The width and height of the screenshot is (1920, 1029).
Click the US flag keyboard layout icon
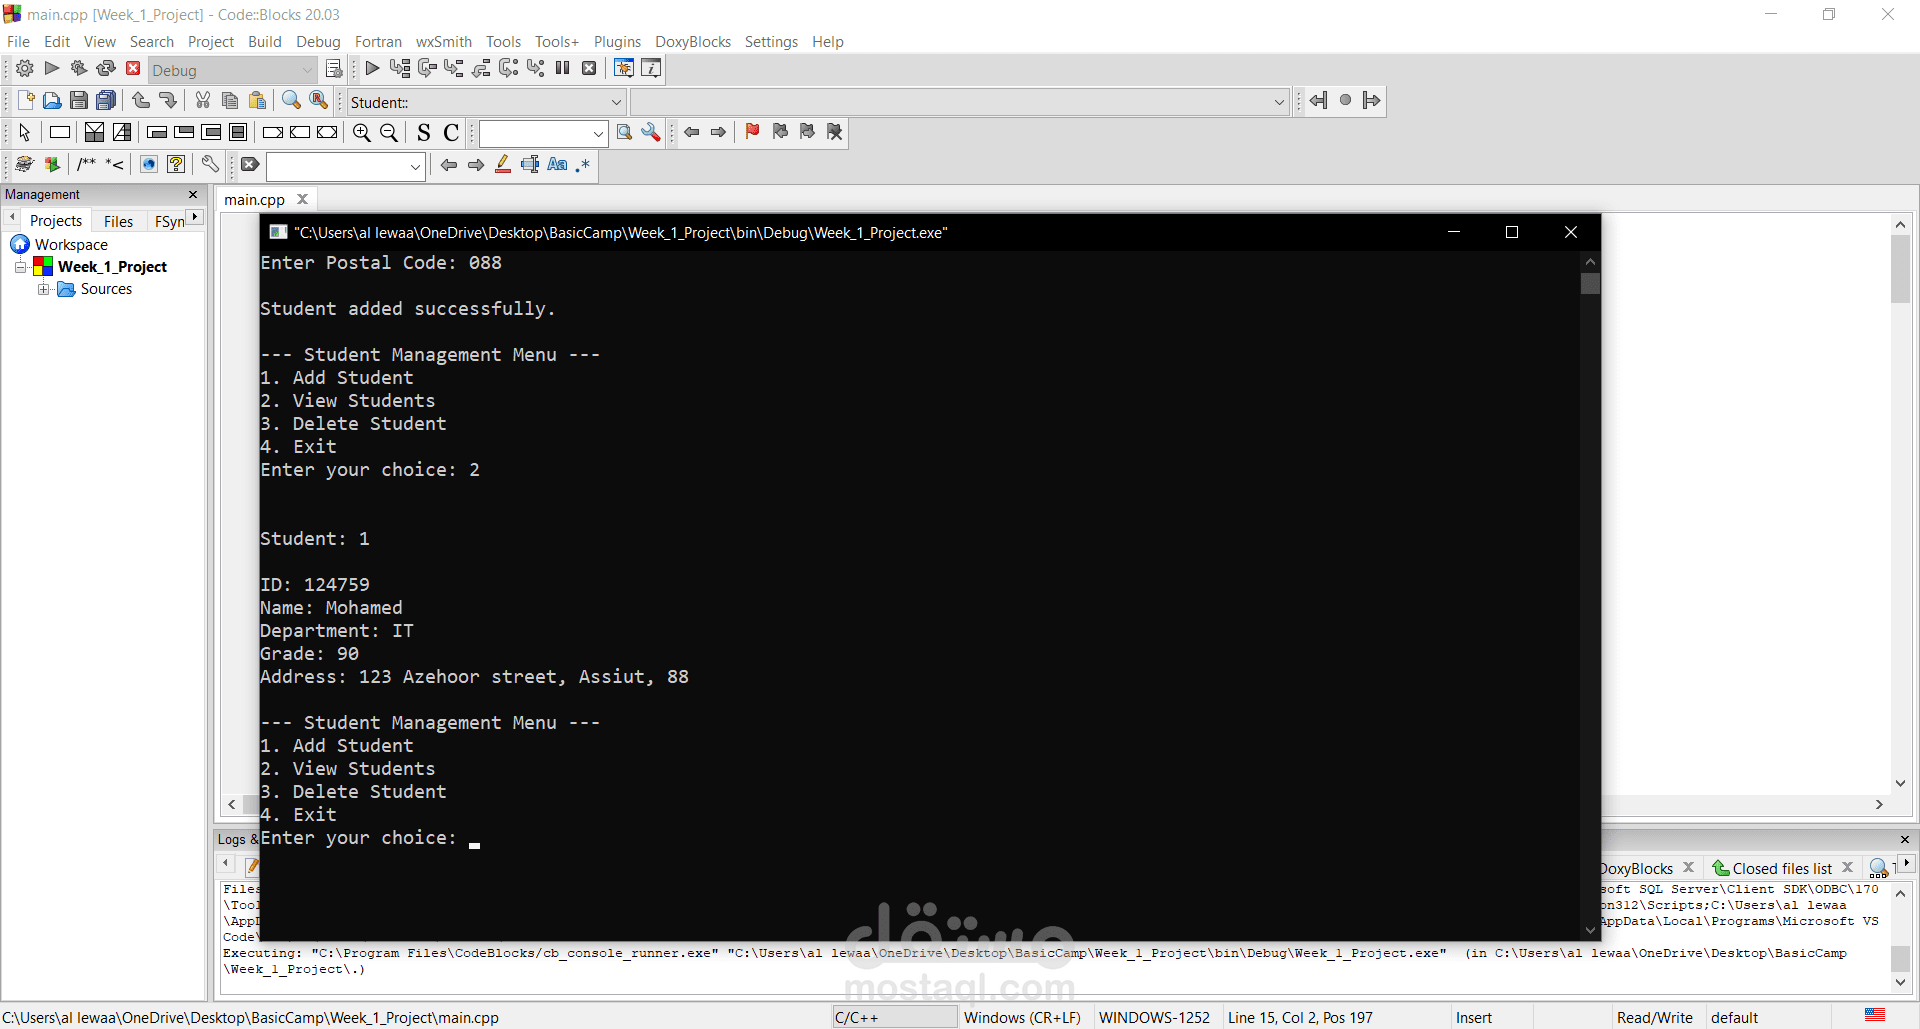[1875, 1016]
